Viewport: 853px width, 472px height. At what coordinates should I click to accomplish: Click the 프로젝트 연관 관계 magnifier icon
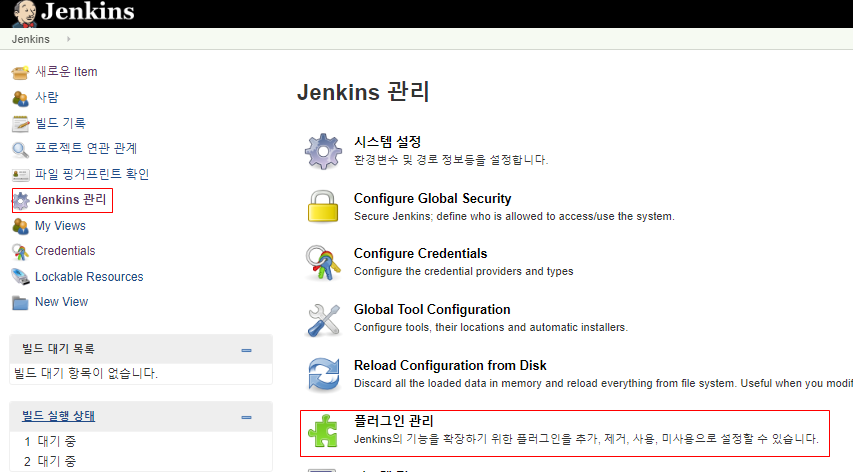point(20,150)
